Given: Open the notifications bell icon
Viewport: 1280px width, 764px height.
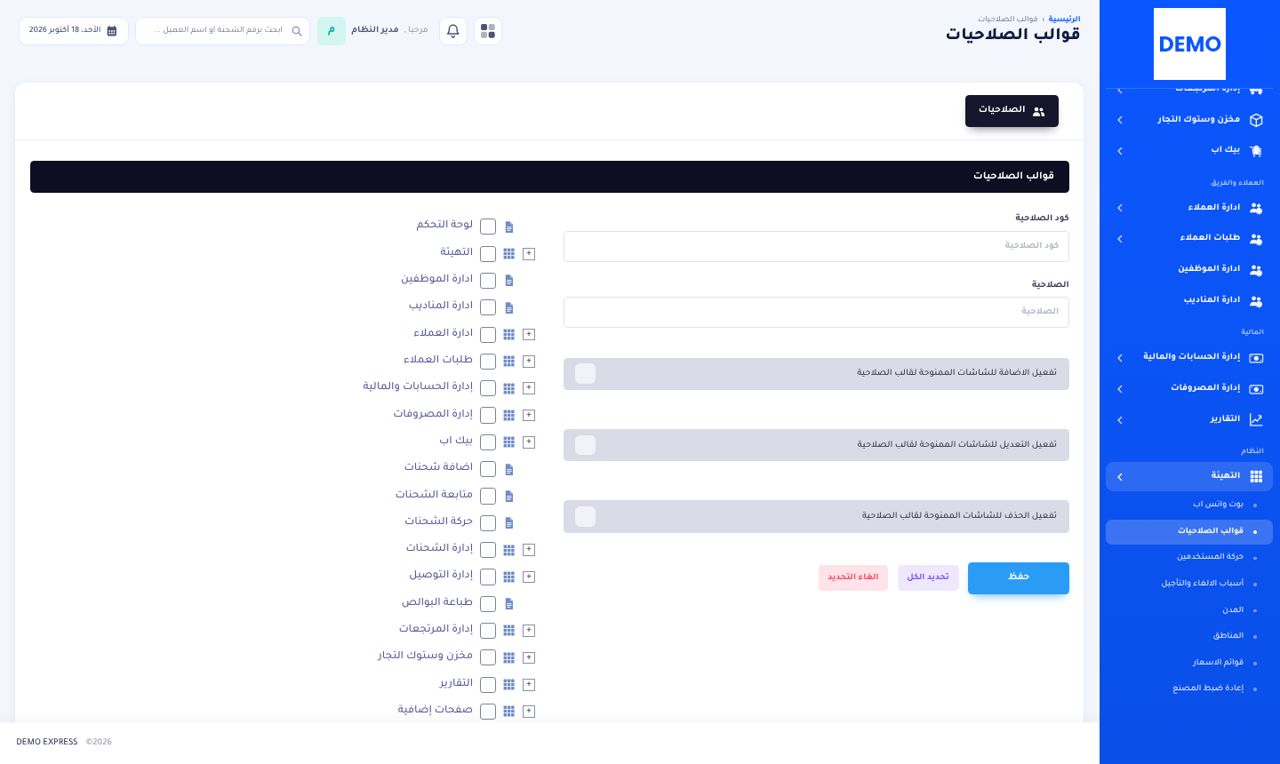Looking at the screenshot, I should click(453, 31).
